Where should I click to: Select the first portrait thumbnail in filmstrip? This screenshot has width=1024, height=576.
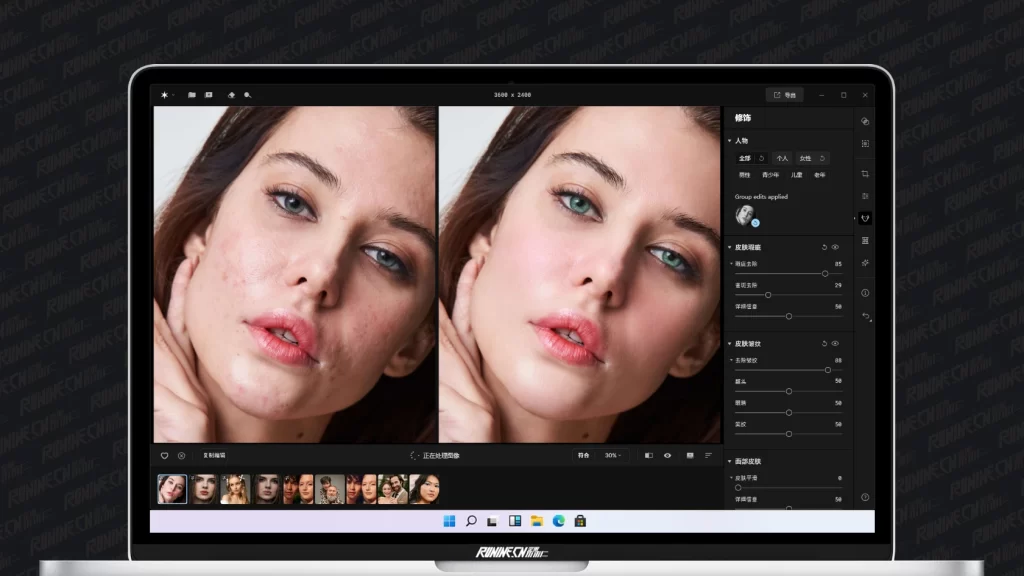click(172, 489)
